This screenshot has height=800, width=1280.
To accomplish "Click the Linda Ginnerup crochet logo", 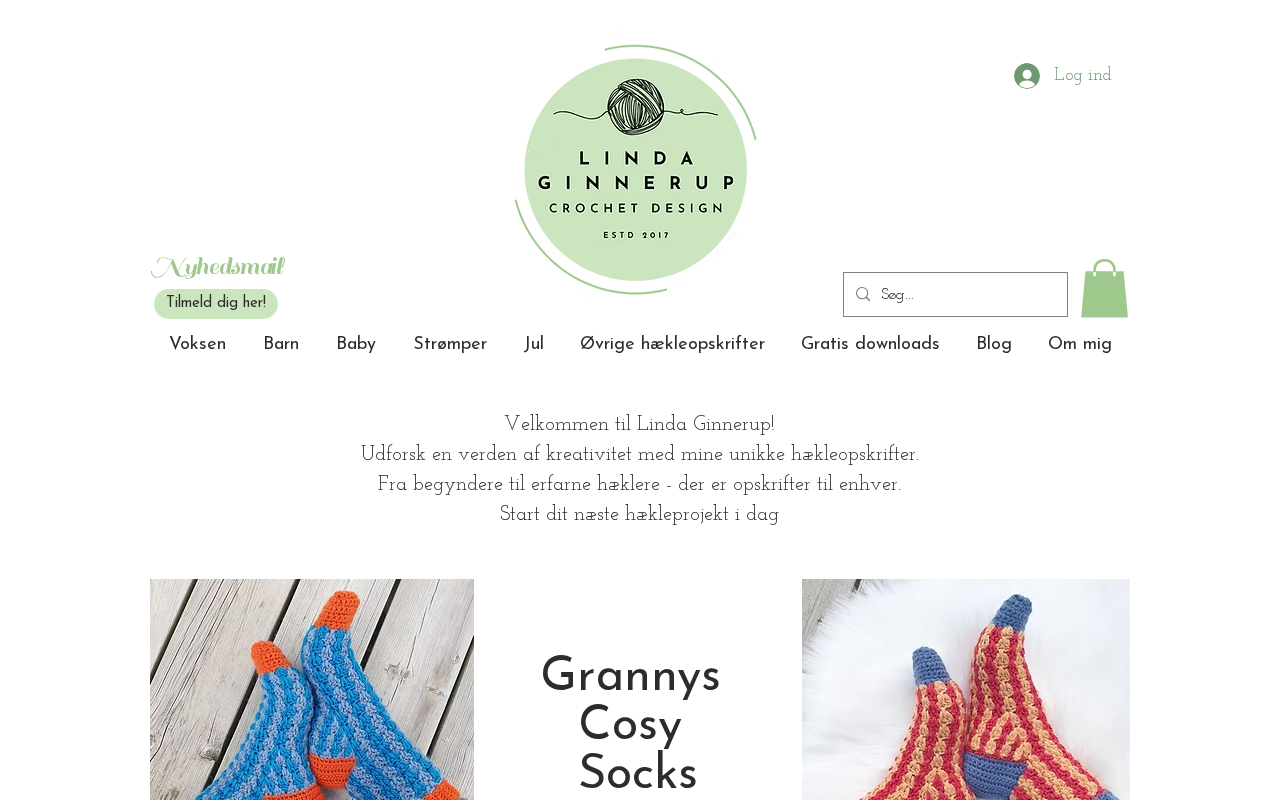I will point(636,169).
